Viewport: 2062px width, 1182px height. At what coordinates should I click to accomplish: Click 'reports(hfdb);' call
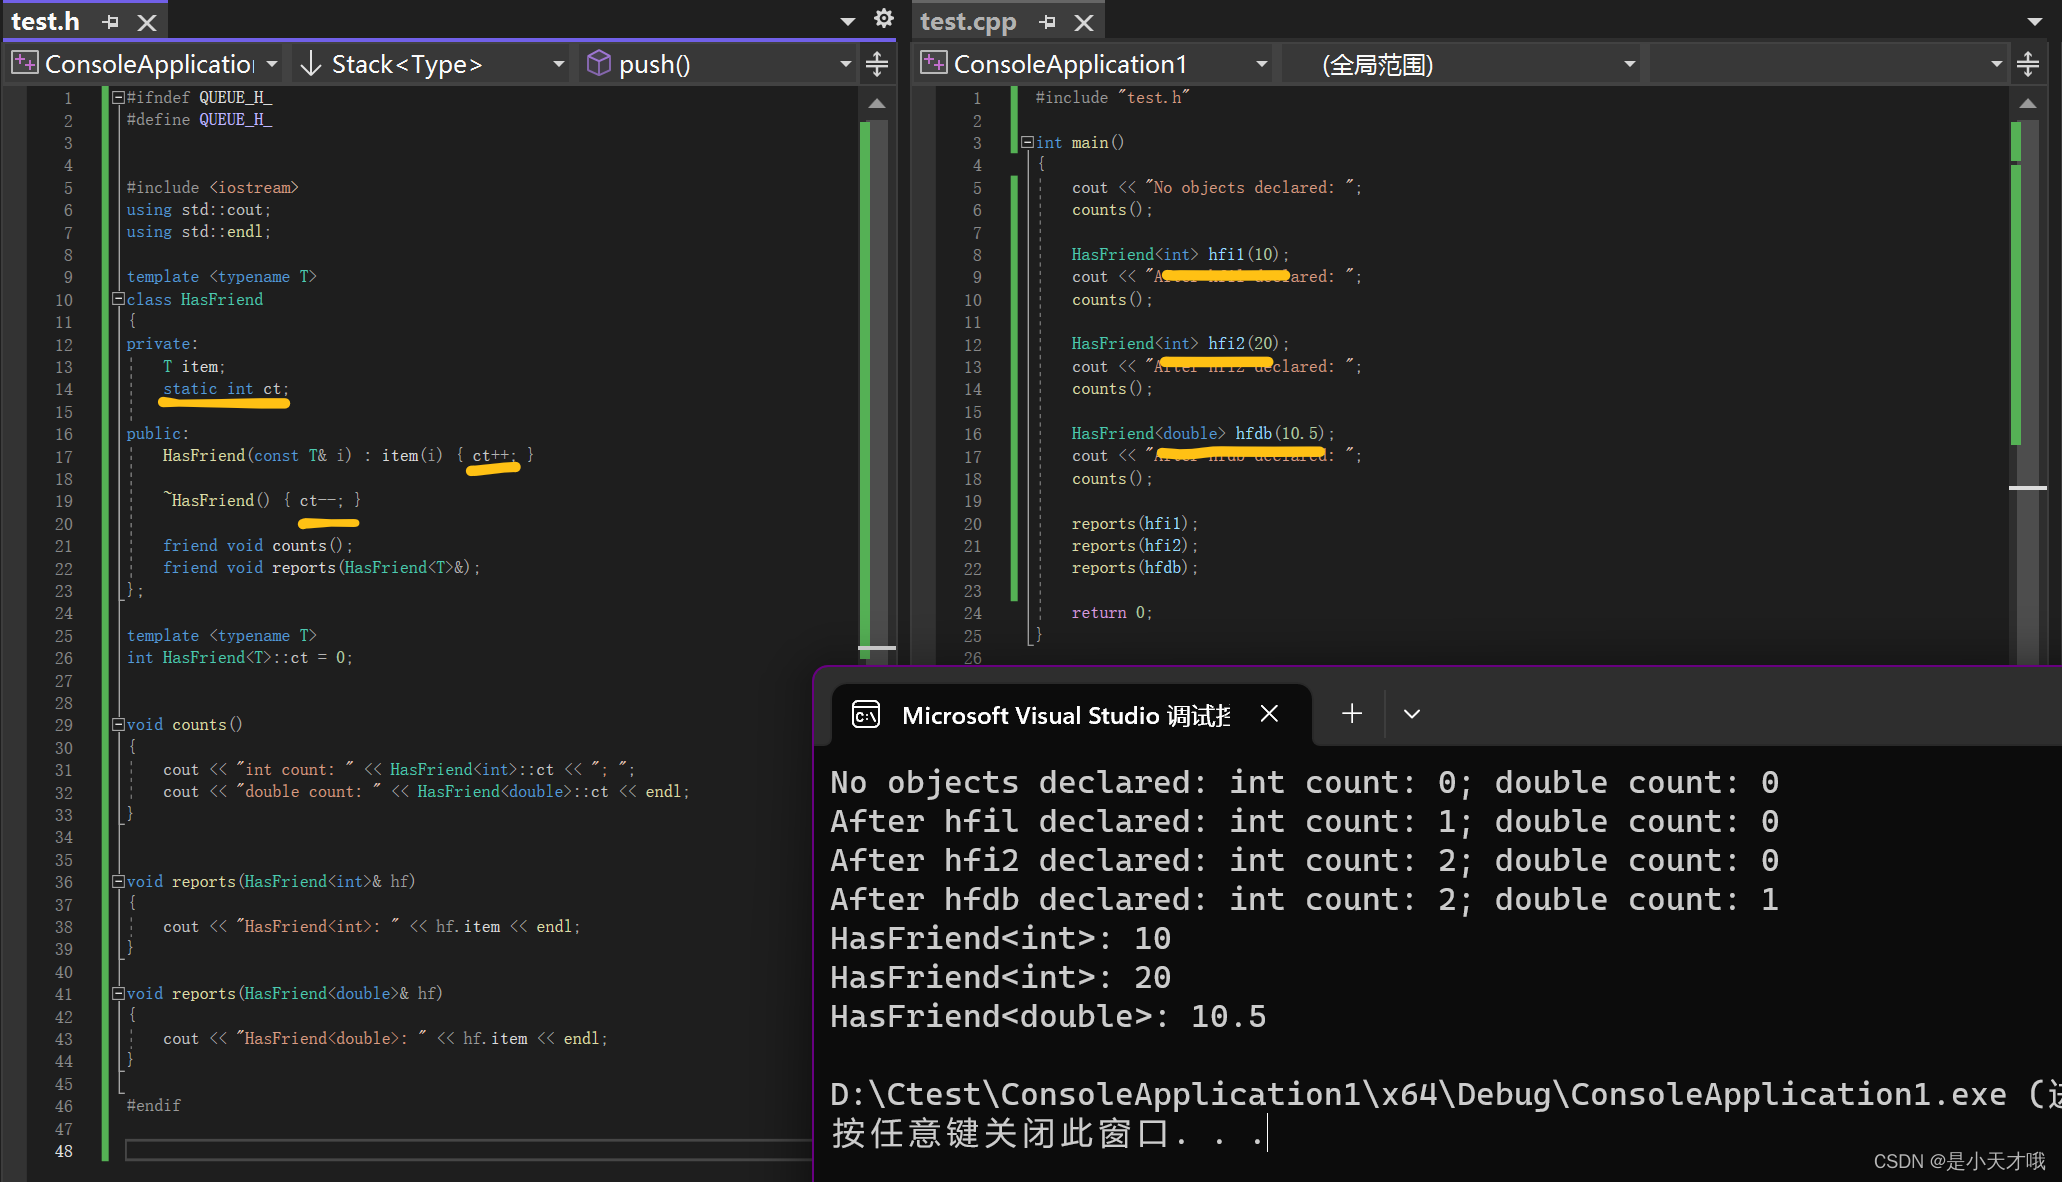click(1134, 568)
